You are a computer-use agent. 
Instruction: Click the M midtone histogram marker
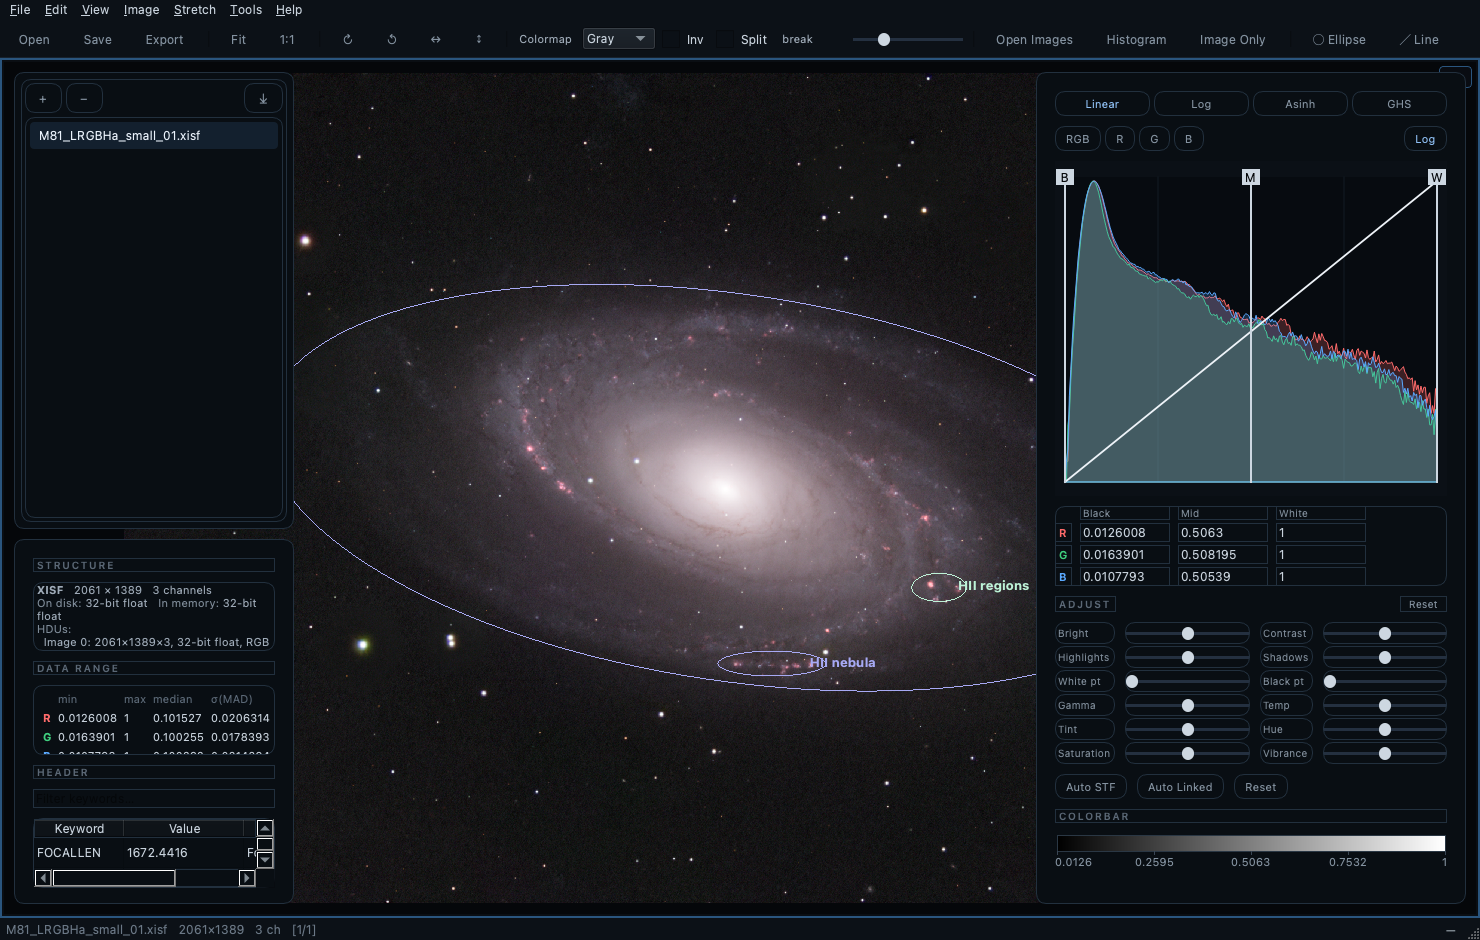tap(1250, 178)
